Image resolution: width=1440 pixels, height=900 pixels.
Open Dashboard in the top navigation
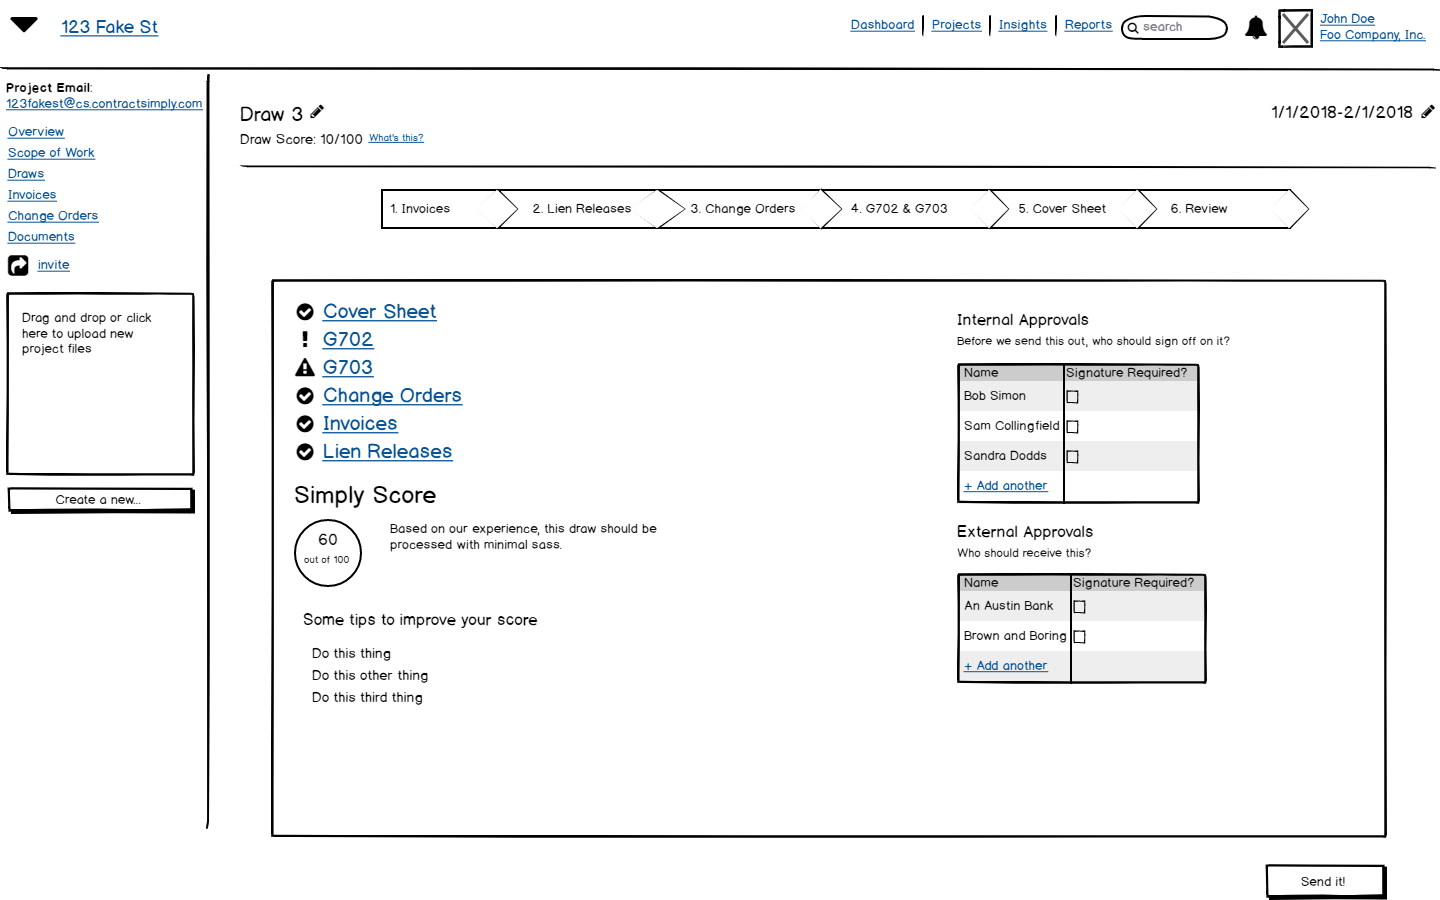coord(882,25)
